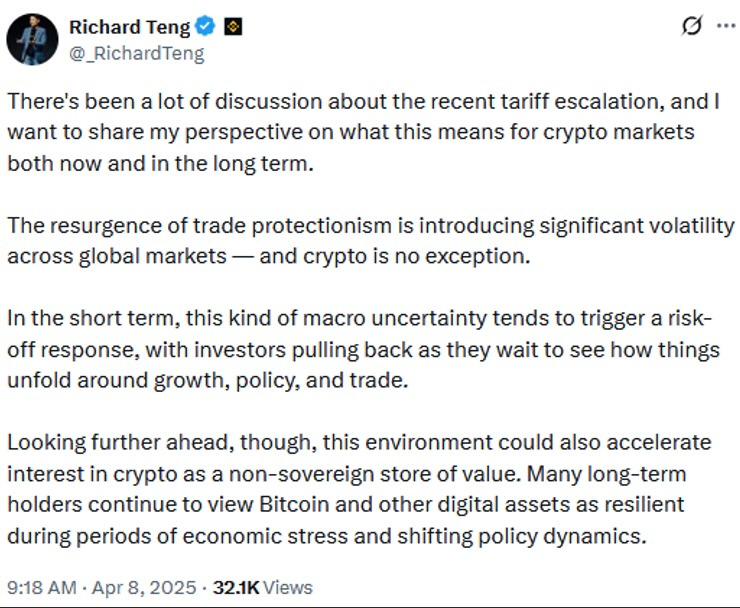This screenshot has height=608, width=740.
Task: Open the three-dot More options menu
Action: point(725,26)
